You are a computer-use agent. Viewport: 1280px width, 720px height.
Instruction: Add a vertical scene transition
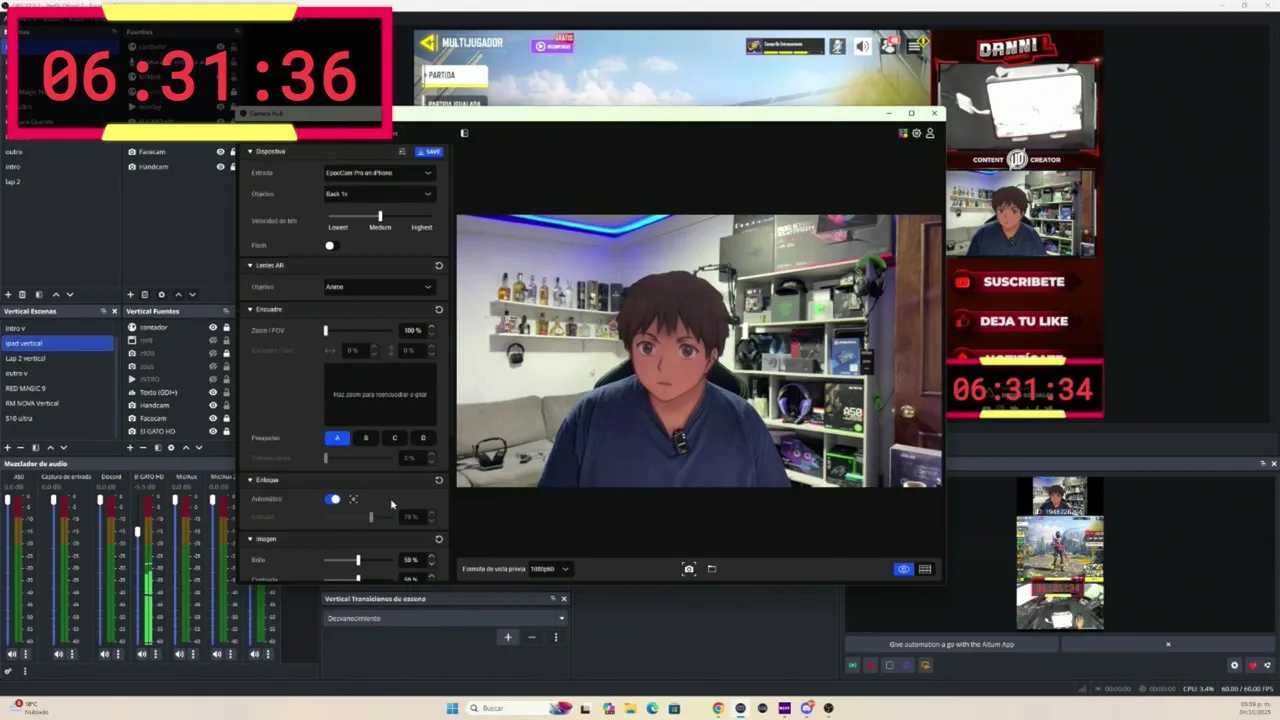click(508, 637)
